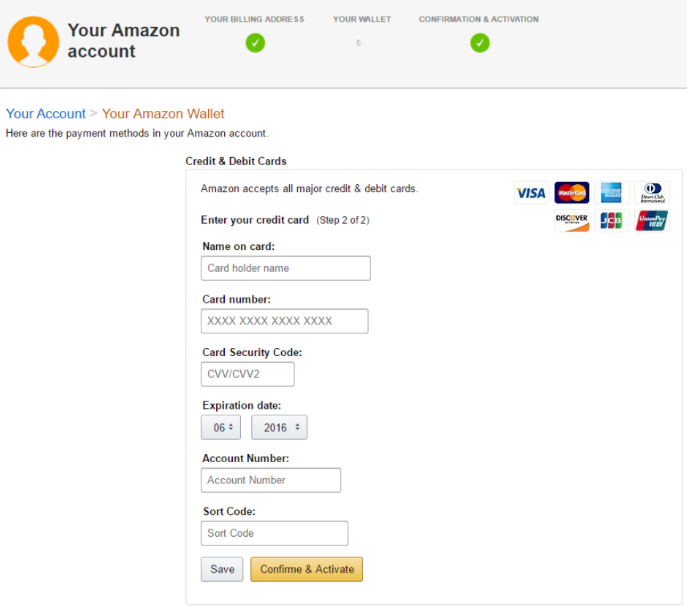
Task: Click the MasterCard logo
Action: click(571, 193)
